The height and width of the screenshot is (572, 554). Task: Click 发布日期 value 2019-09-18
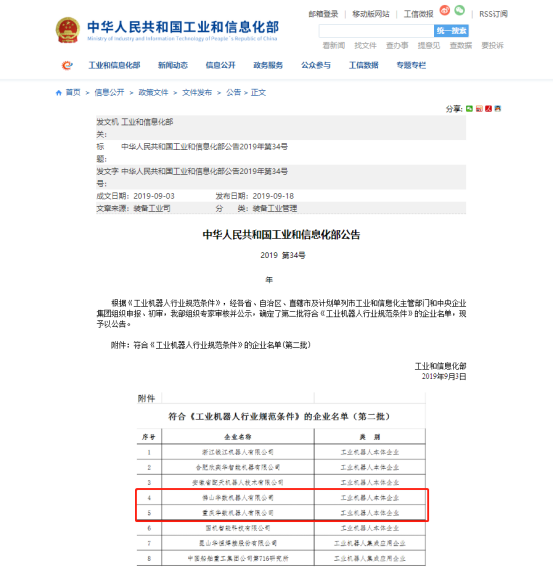(273, 196)
